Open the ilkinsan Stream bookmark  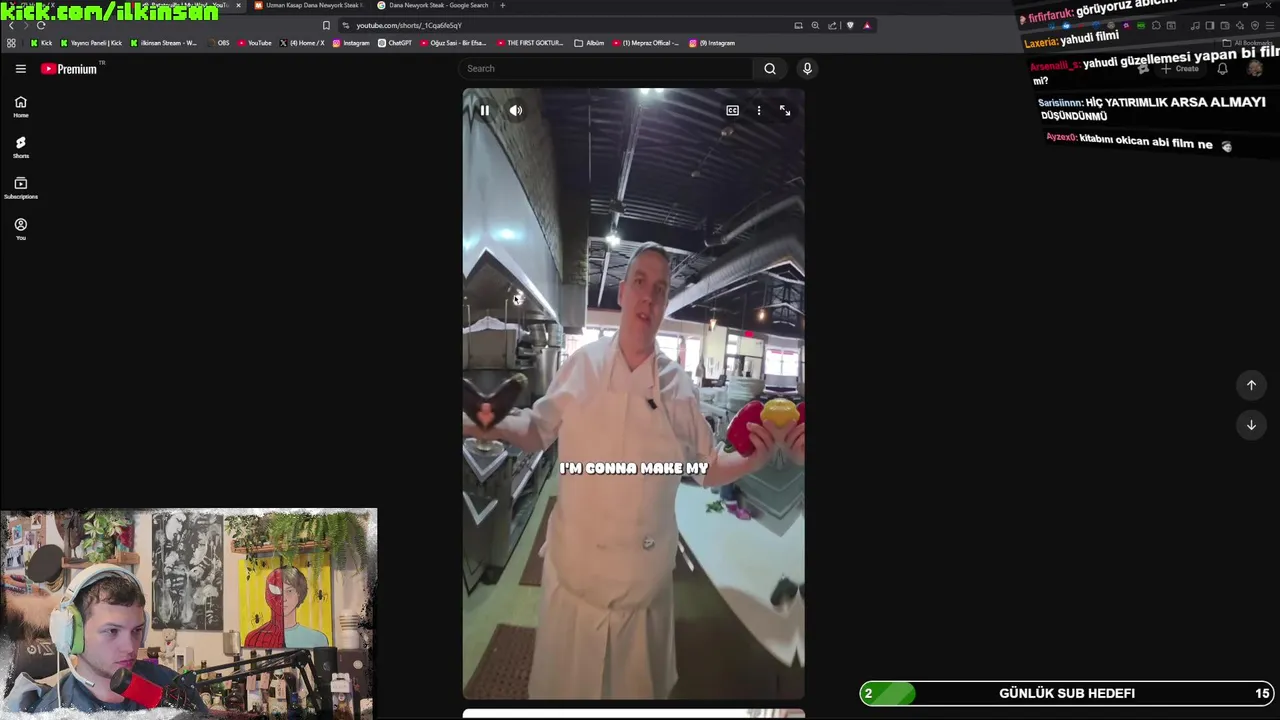point(164,43)
